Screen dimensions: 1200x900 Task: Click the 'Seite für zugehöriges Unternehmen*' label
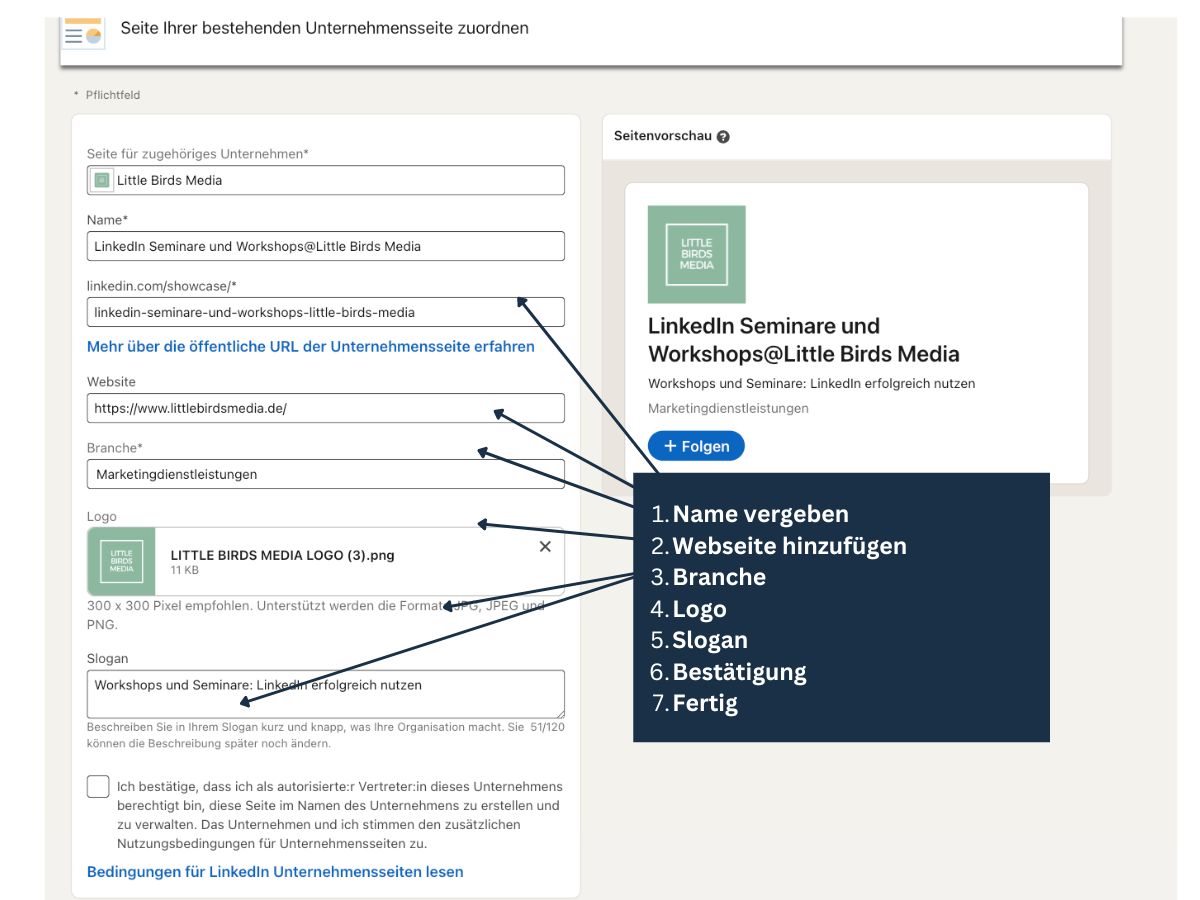198,154
